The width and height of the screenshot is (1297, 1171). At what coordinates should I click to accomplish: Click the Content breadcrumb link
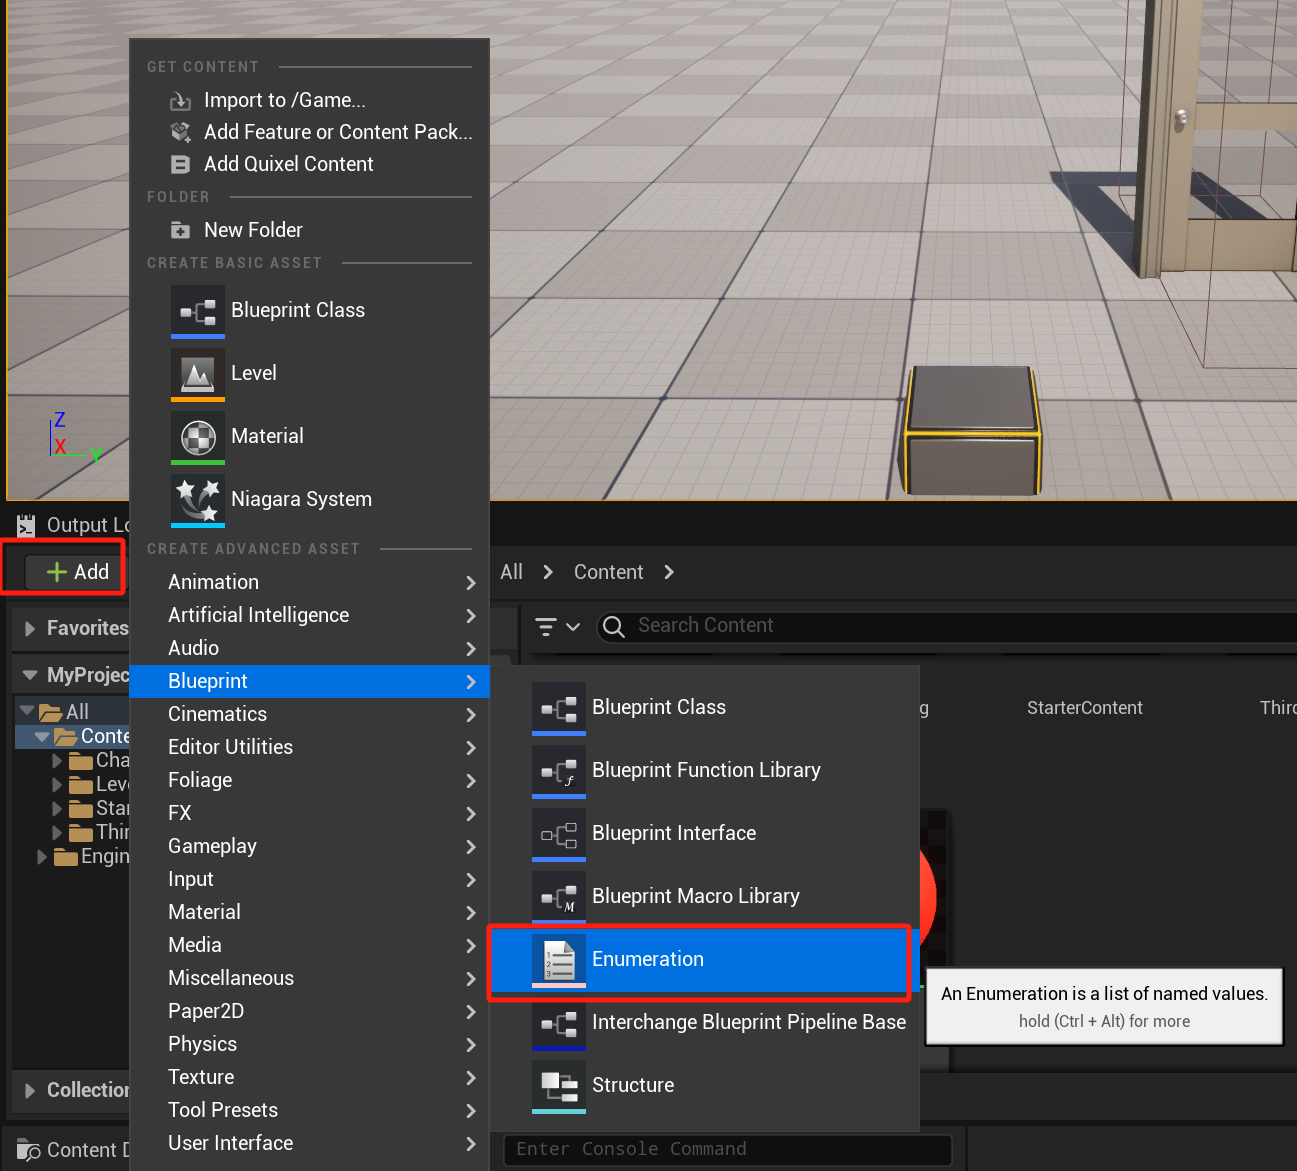point(608,572)
